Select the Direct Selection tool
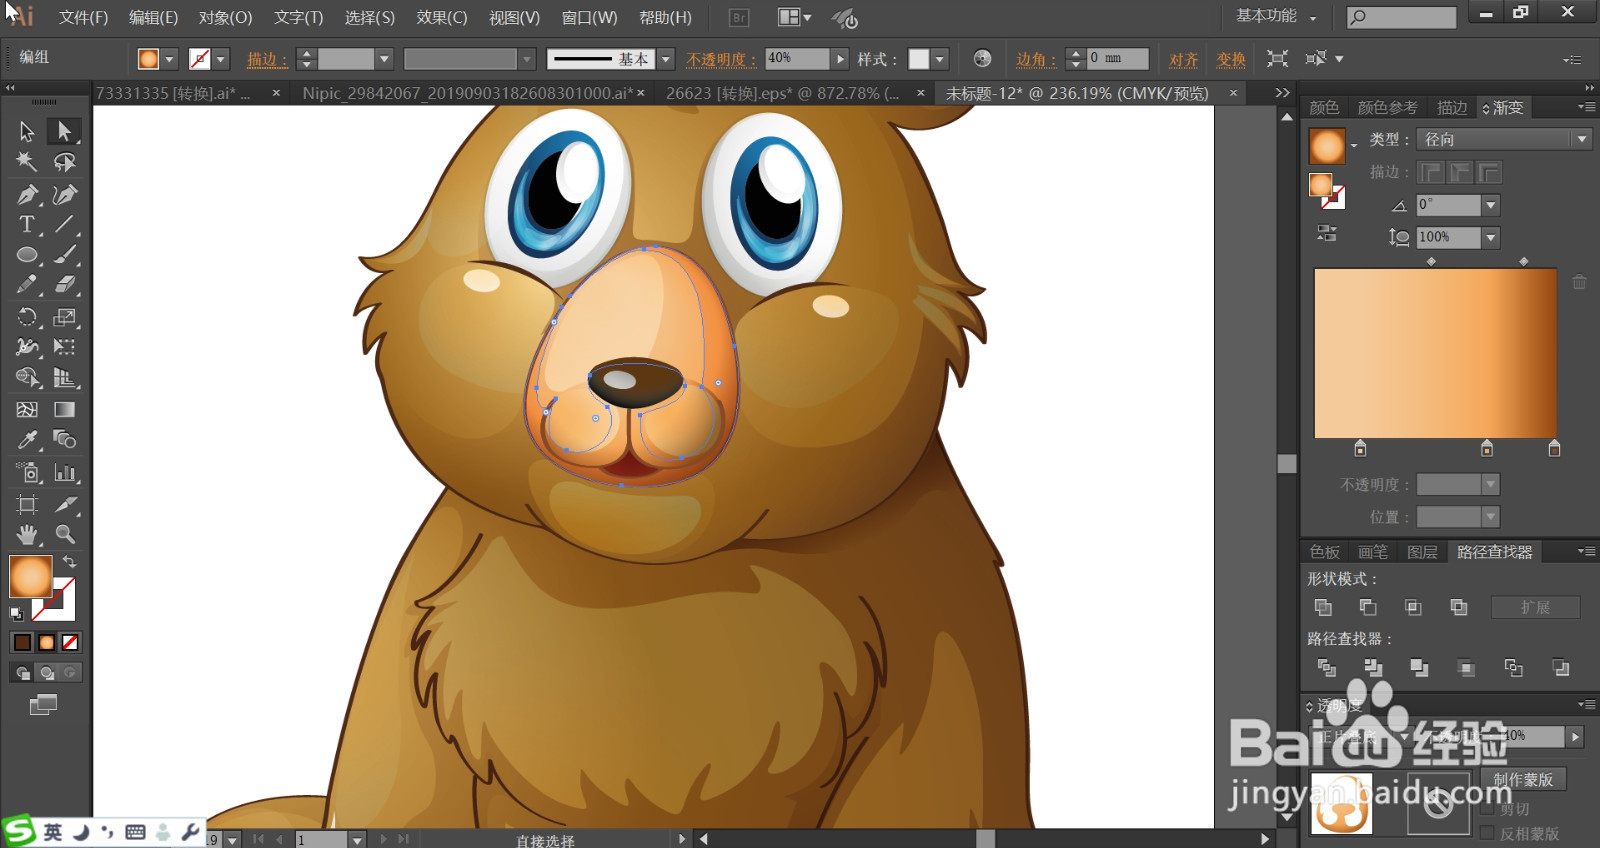The width and height of the screenshot is (1600, 848). 64,131
